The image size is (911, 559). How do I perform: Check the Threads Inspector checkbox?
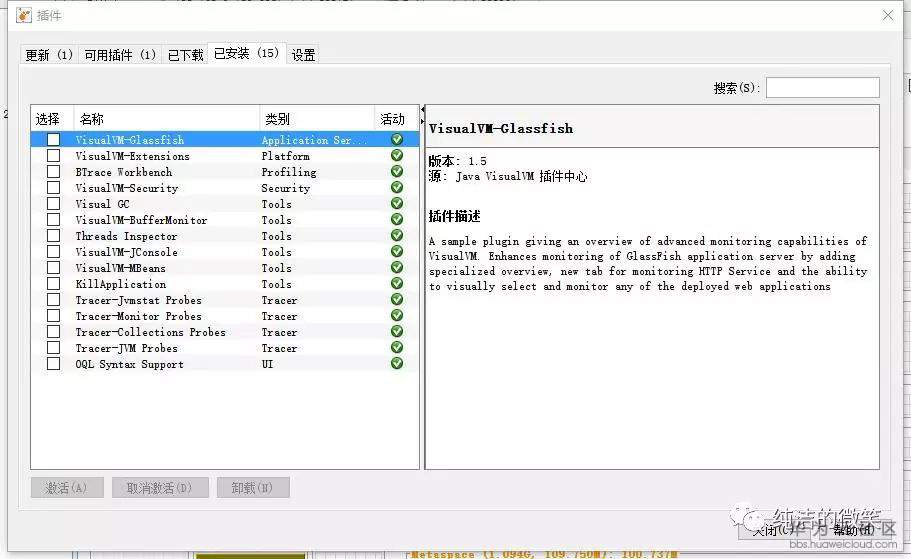tap(53, 235)
